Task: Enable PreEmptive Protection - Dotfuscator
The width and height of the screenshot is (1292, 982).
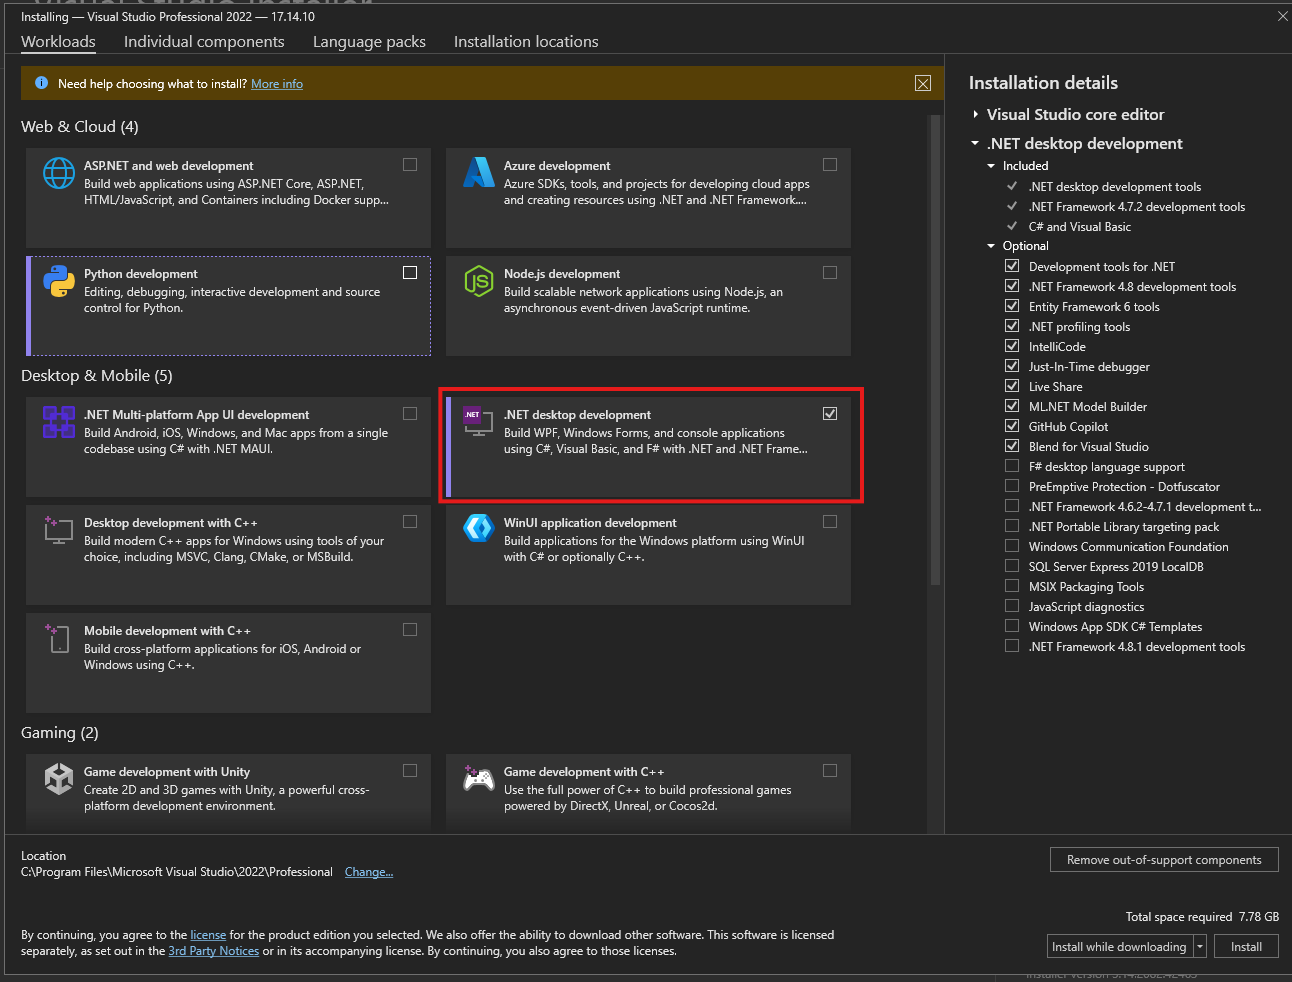Action: point(1012,486)
